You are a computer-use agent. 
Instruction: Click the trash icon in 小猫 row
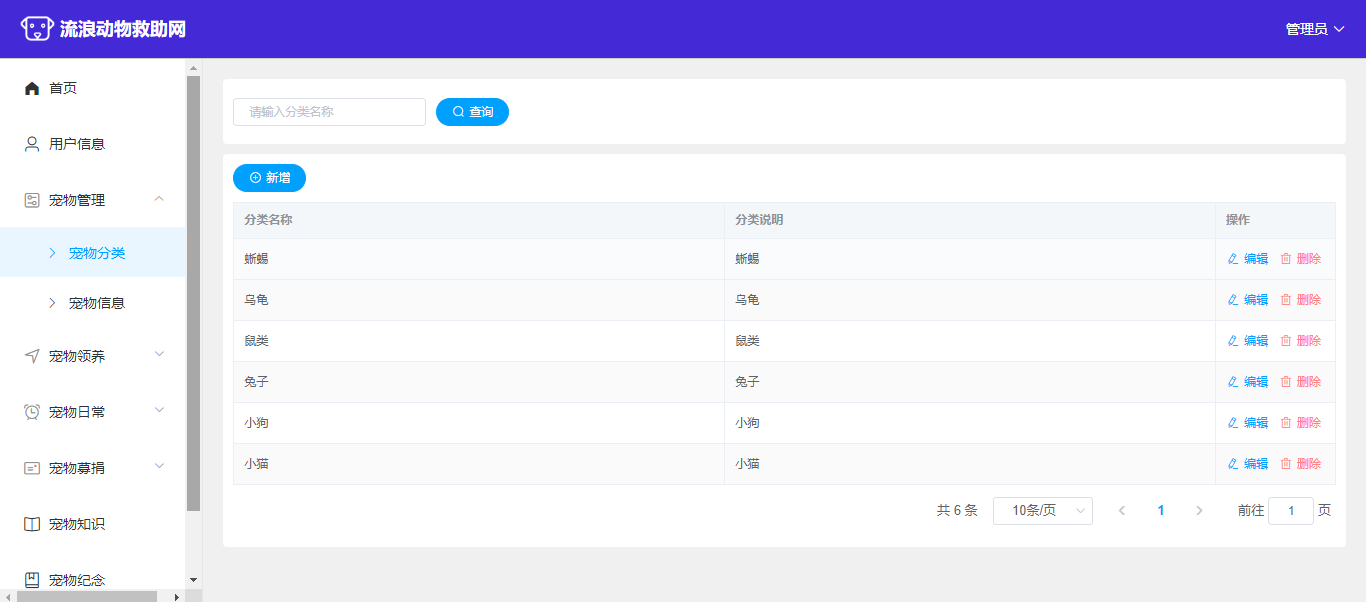(x=1286, y=464)
